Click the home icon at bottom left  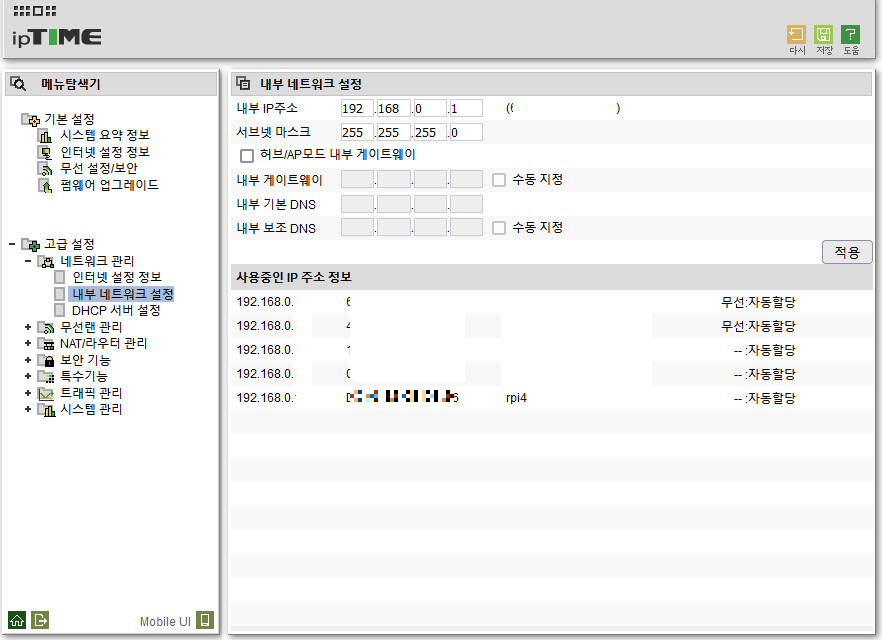click(x=15, y=620)
